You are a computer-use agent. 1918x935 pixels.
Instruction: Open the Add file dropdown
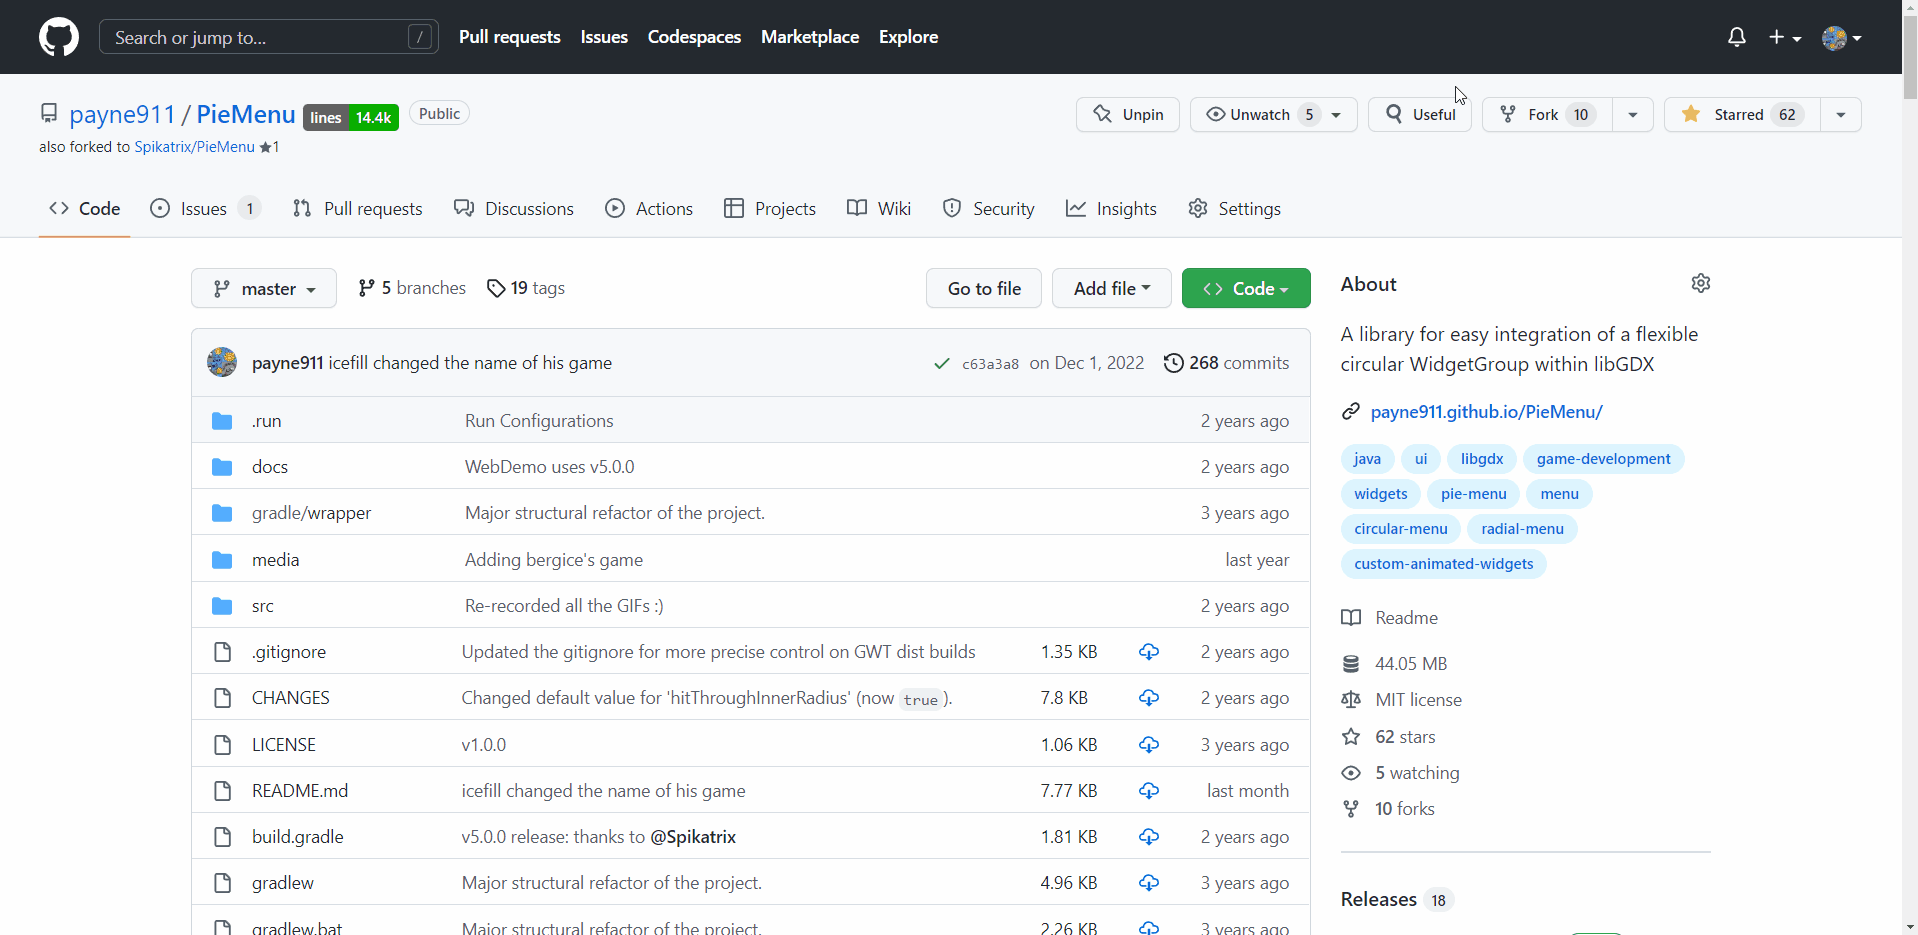(x=1112, y=288)
